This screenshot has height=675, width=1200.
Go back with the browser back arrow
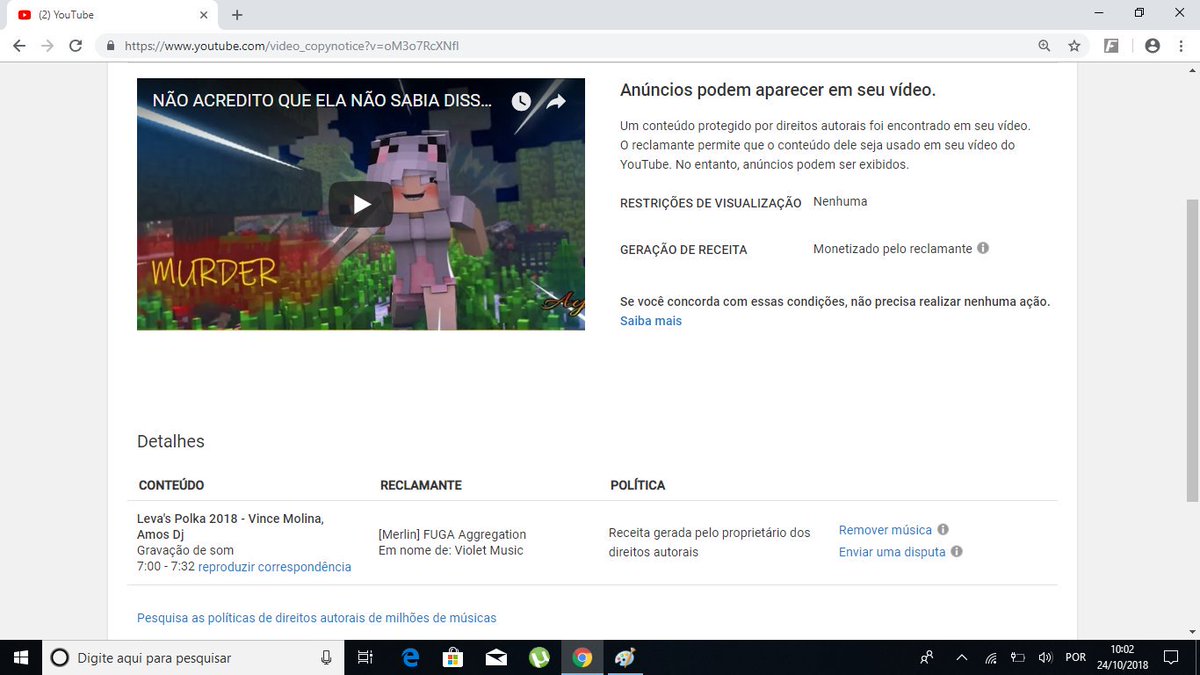click(x=19, y=46)
